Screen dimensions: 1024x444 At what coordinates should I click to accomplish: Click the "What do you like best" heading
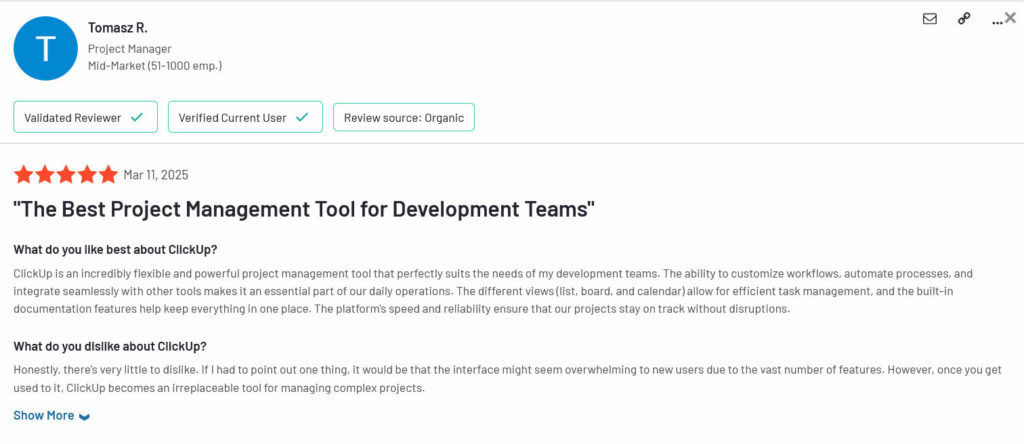[115, 249]
